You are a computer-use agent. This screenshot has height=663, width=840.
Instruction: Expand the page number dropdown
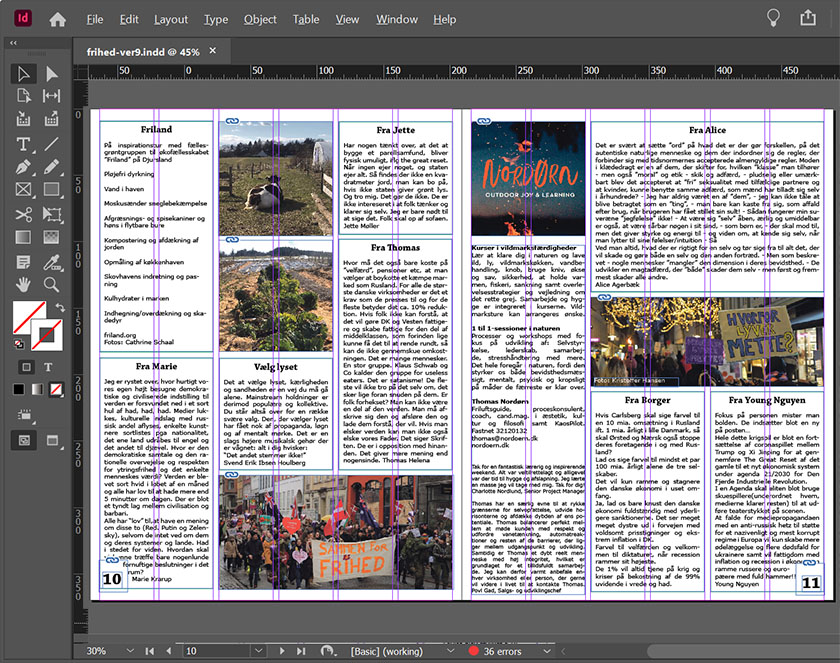click(259, 651)
